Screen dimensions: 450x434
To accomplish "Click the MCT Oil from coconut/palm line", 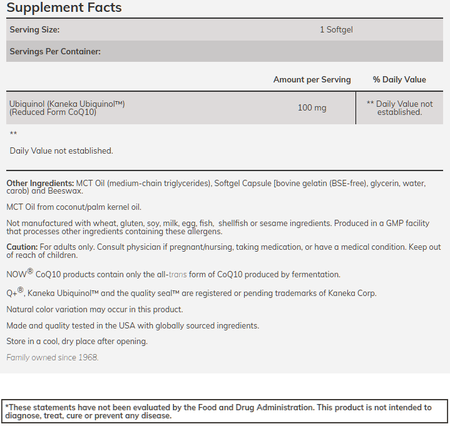I will (x=74, y=207).
